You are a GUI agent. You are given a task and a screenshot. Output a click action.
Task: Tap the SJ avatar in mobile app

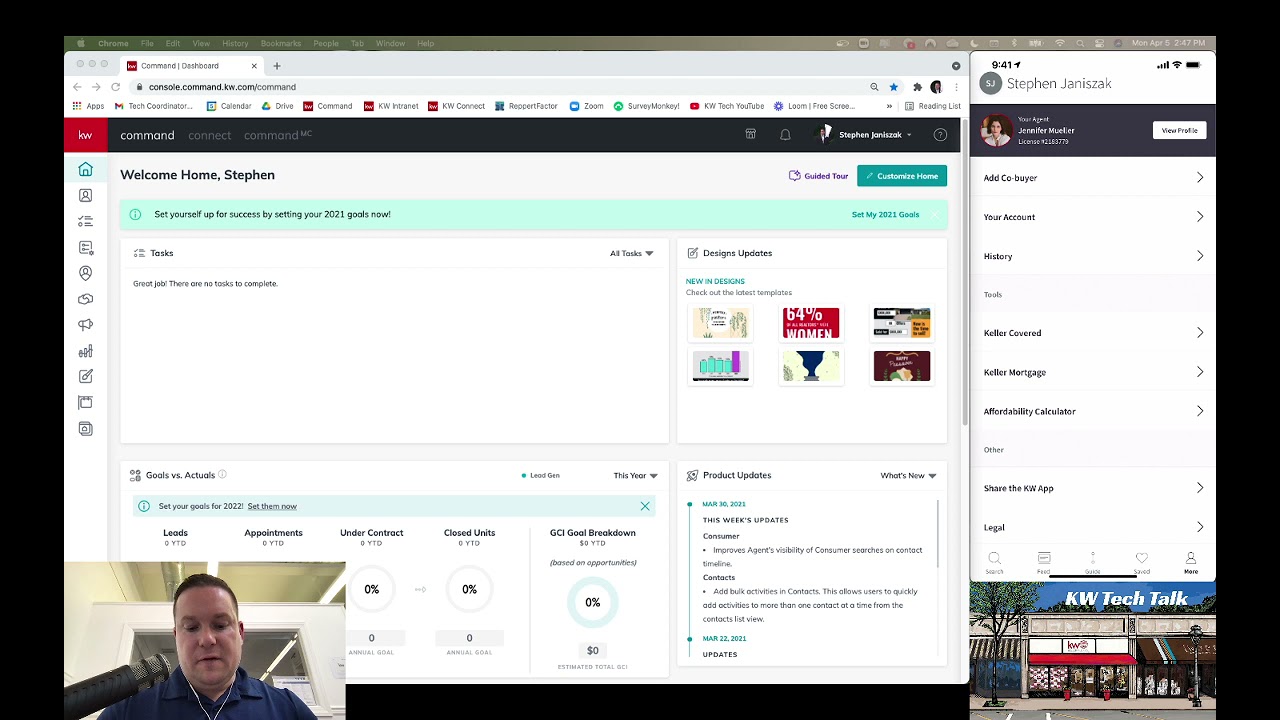click(990, 84)
